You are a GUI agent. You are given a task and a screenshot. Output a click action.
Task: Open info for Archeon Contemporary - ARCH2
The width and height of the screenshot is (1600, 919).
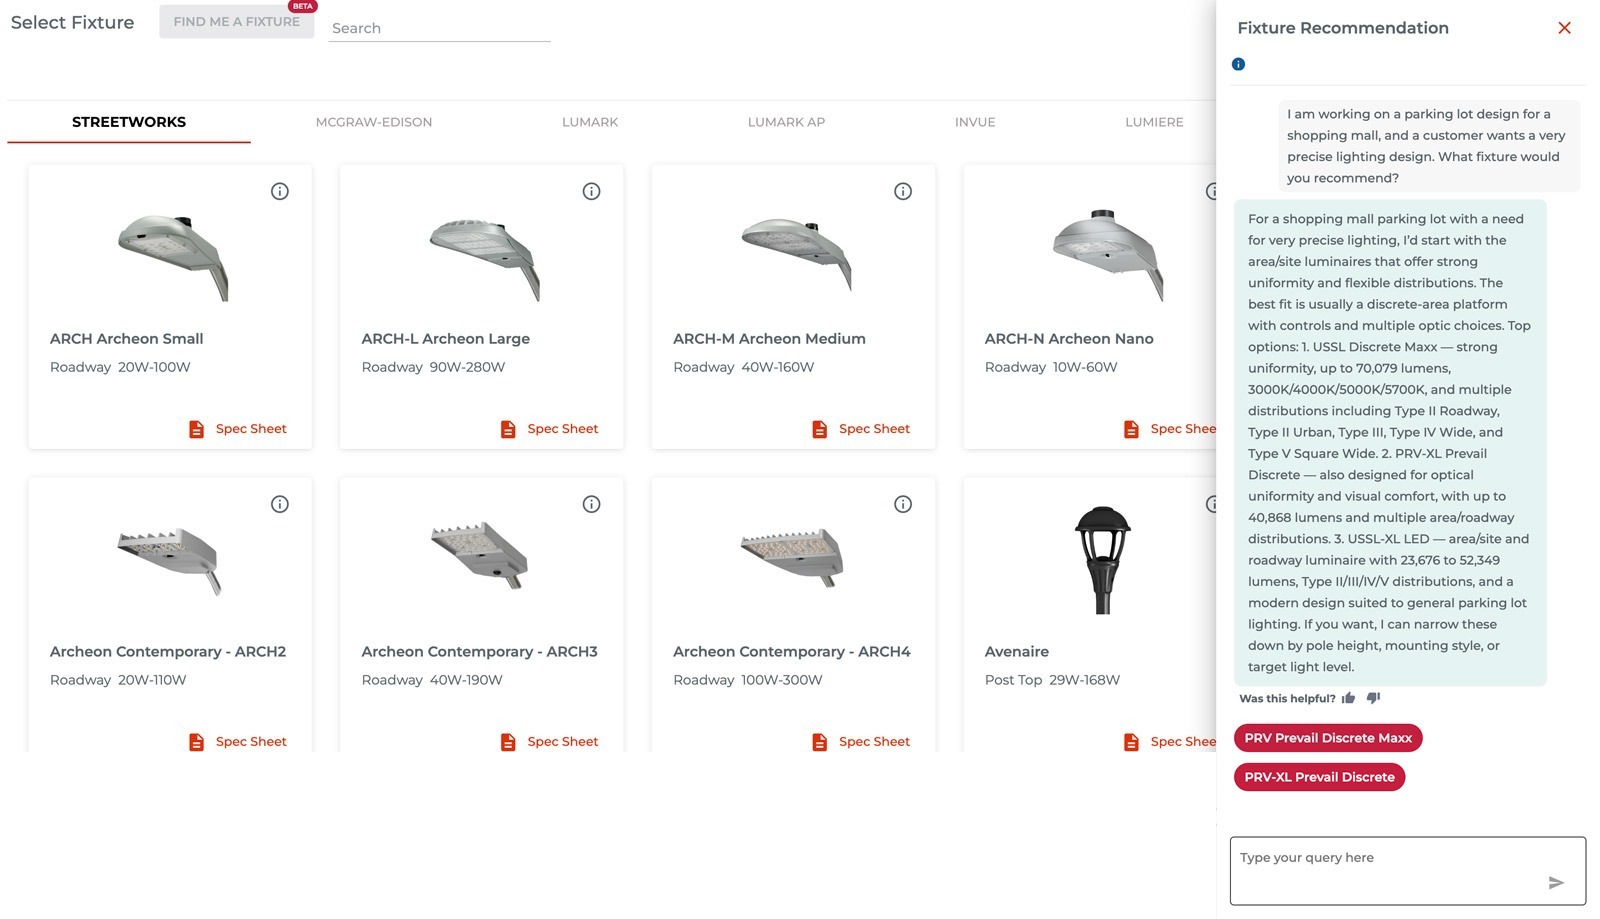coord(280,504)
